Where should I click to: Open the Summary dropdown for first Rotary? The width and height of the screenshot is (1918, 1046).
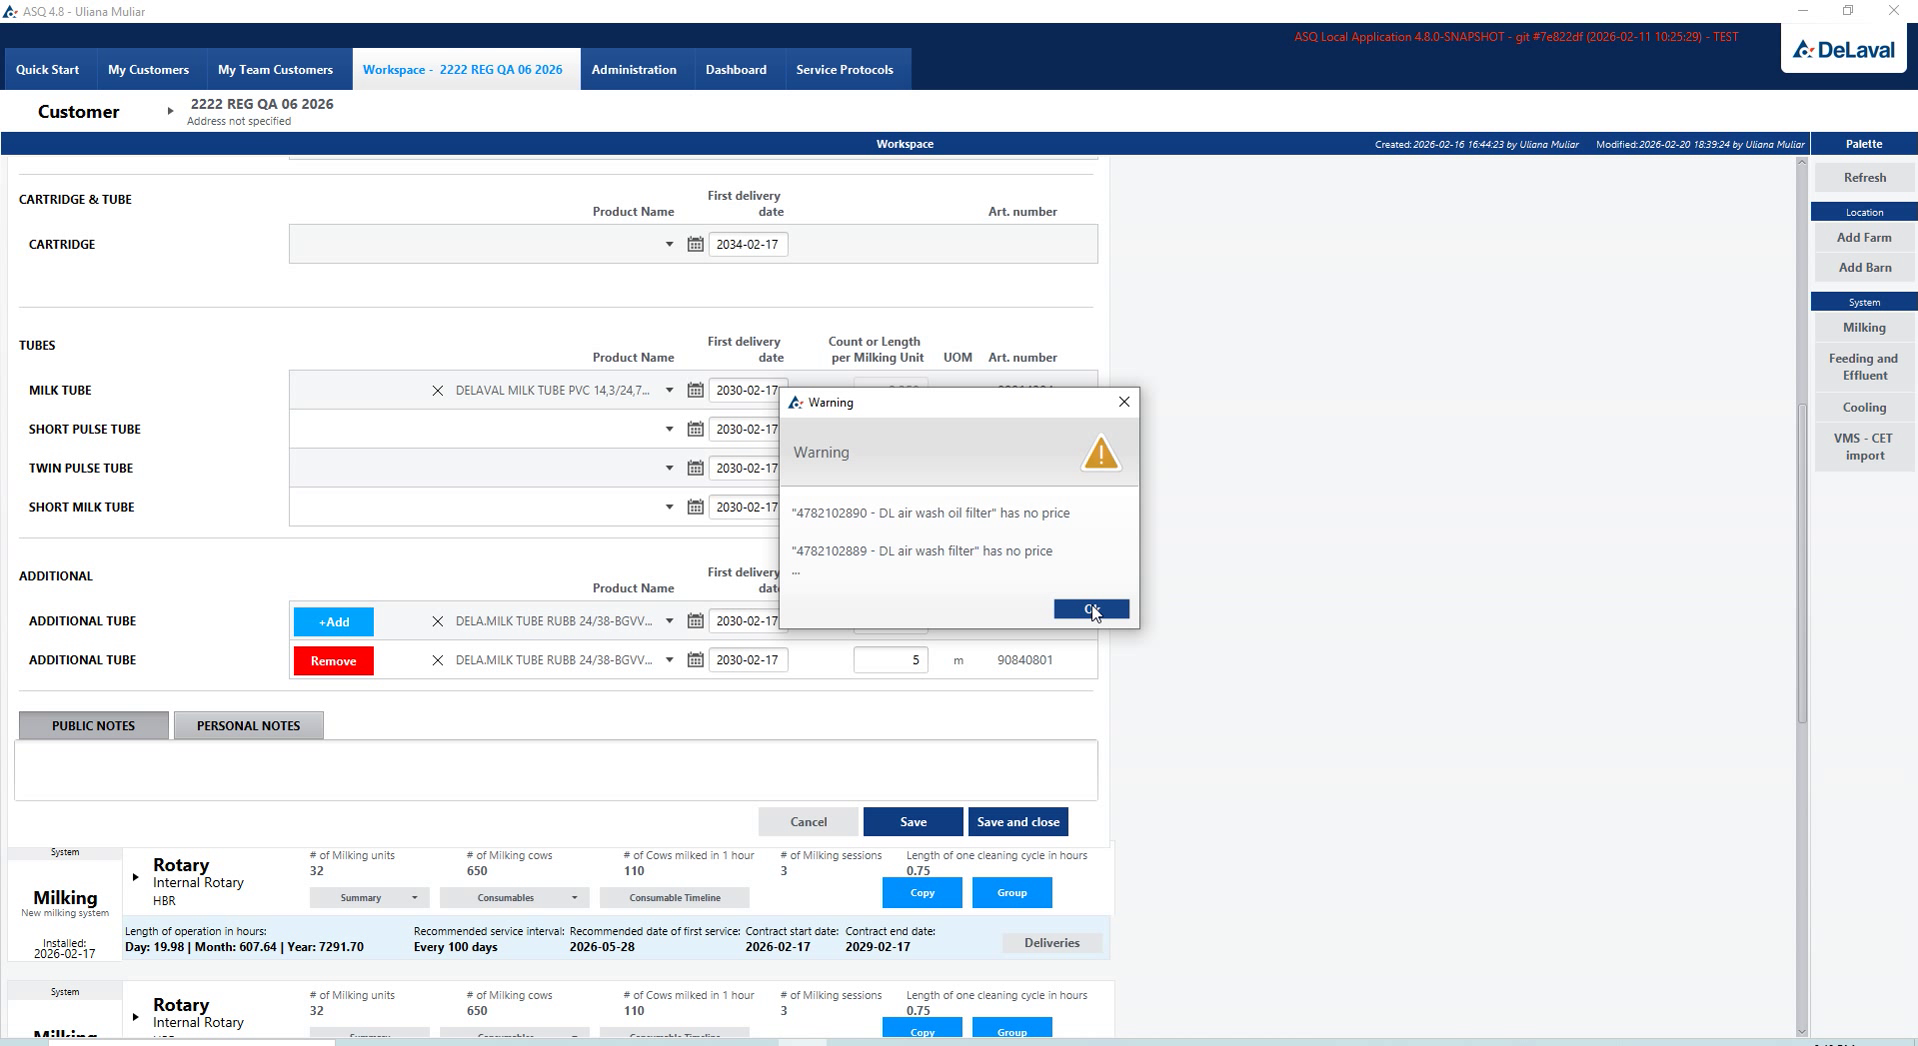[369, 897]
